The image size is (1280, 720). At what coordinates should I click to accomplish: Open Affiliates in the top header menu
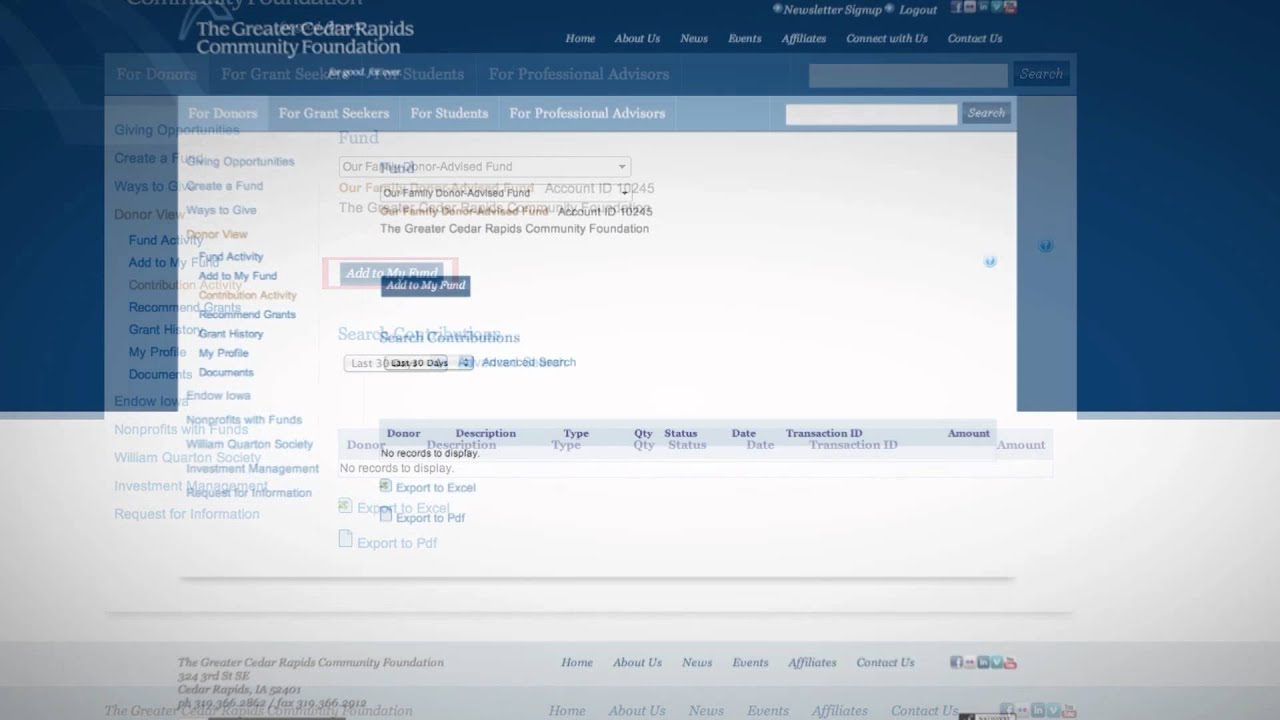(x=804, y=38)
